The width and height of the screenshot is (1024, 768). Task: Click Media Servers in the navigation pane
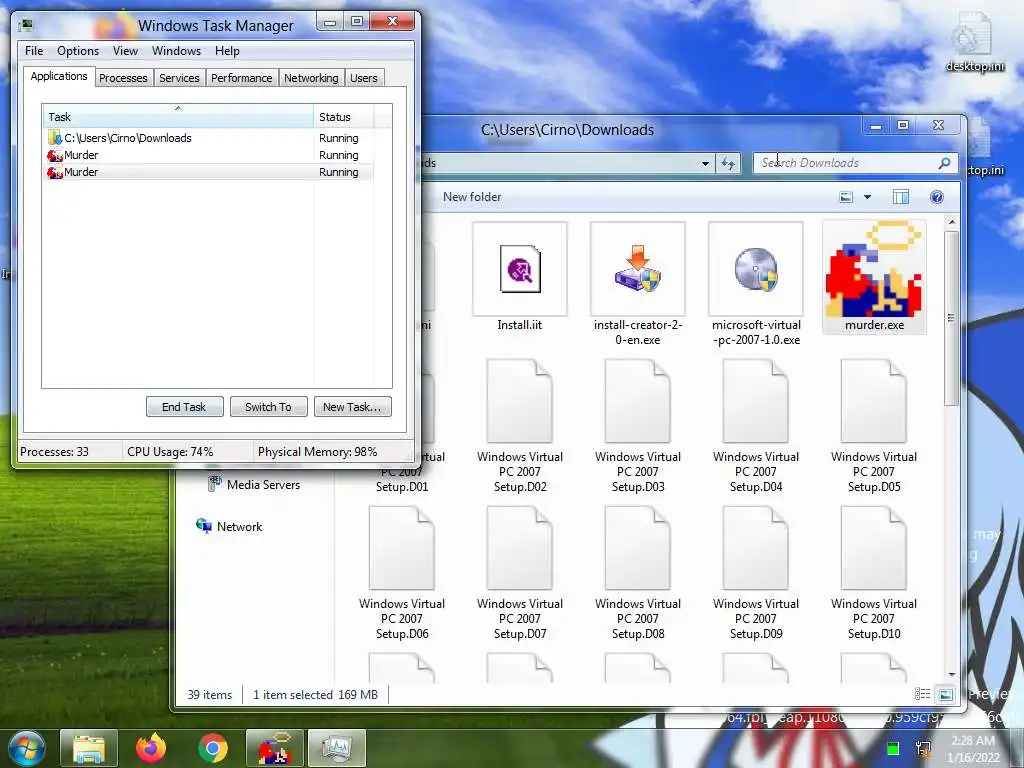pos(254,484)
